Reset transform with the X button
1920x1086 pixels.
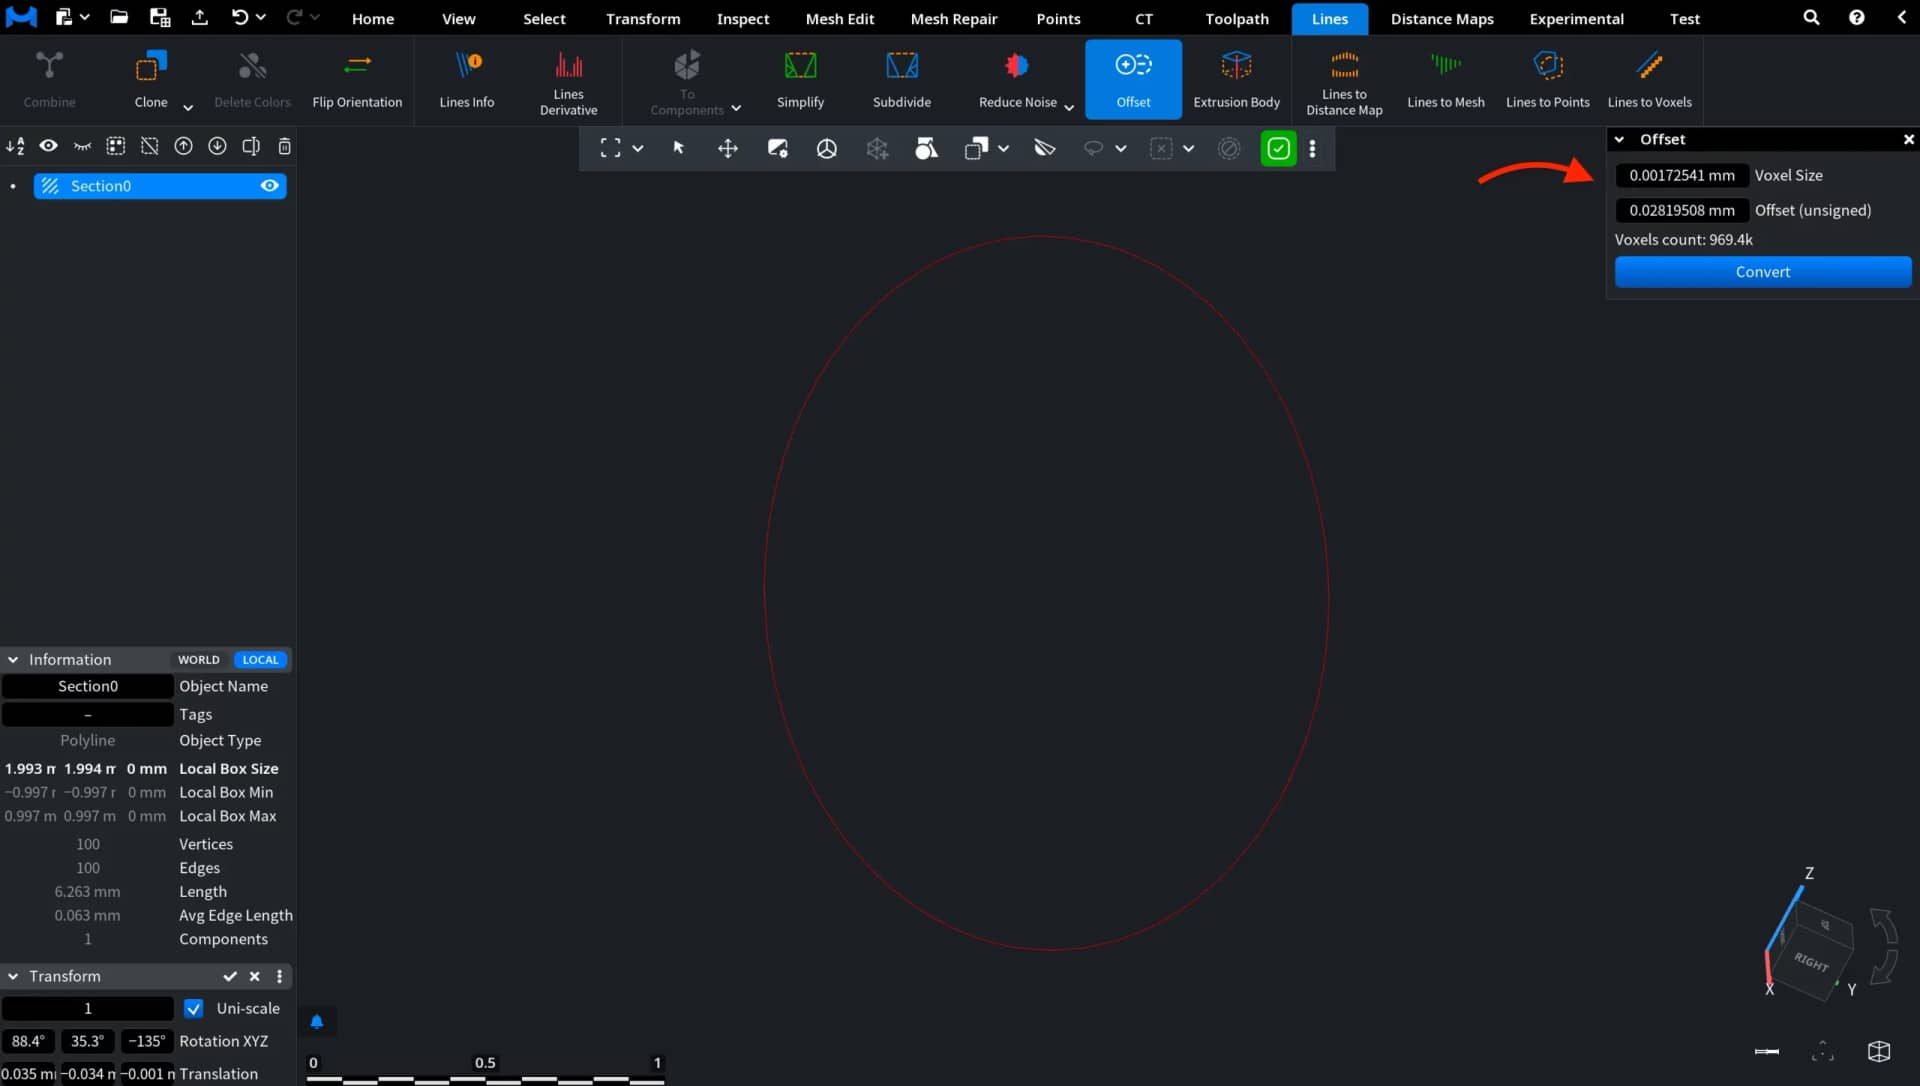click(254, 976)
